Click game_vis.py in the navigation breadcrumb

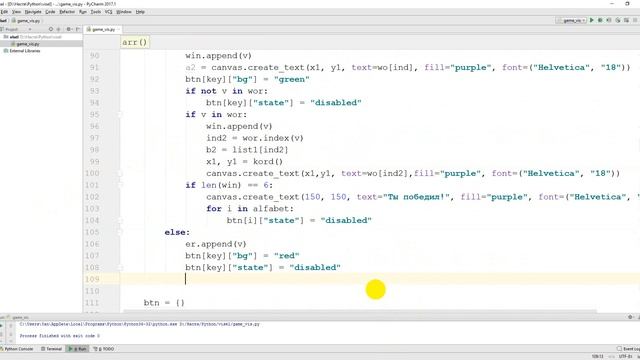pos(26,20)
